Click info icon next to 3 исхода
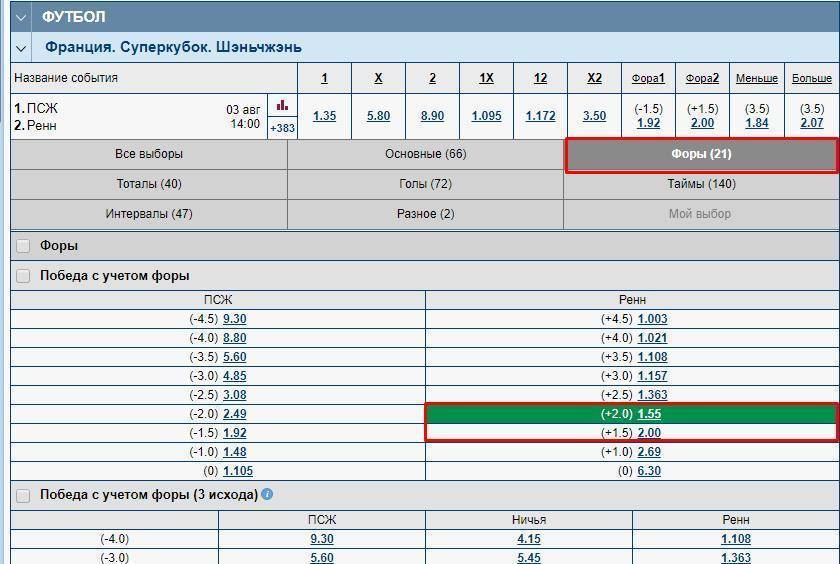The height and width of the screenshot is (564, 840). (x=267, y=494)
